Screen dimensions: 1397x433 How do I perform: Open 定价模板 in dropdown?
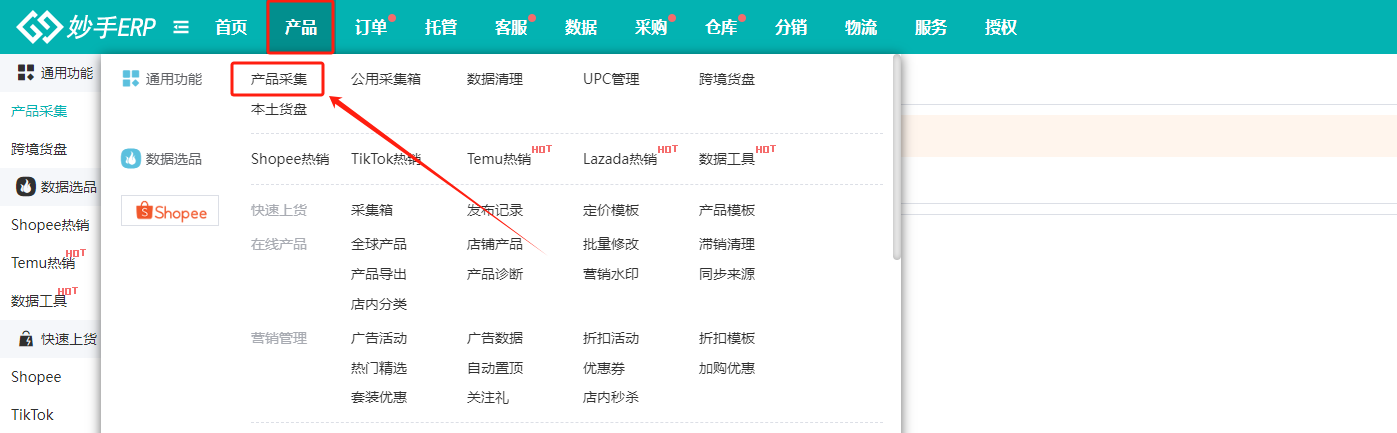[x=611, y=210]
